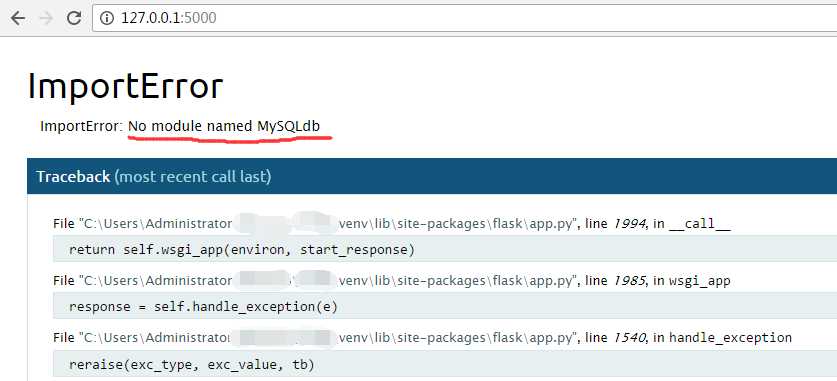Focus the address bar showing 127.0.0.1:5000
Viewport: 837px width, 381px height.
pos(464,18)
